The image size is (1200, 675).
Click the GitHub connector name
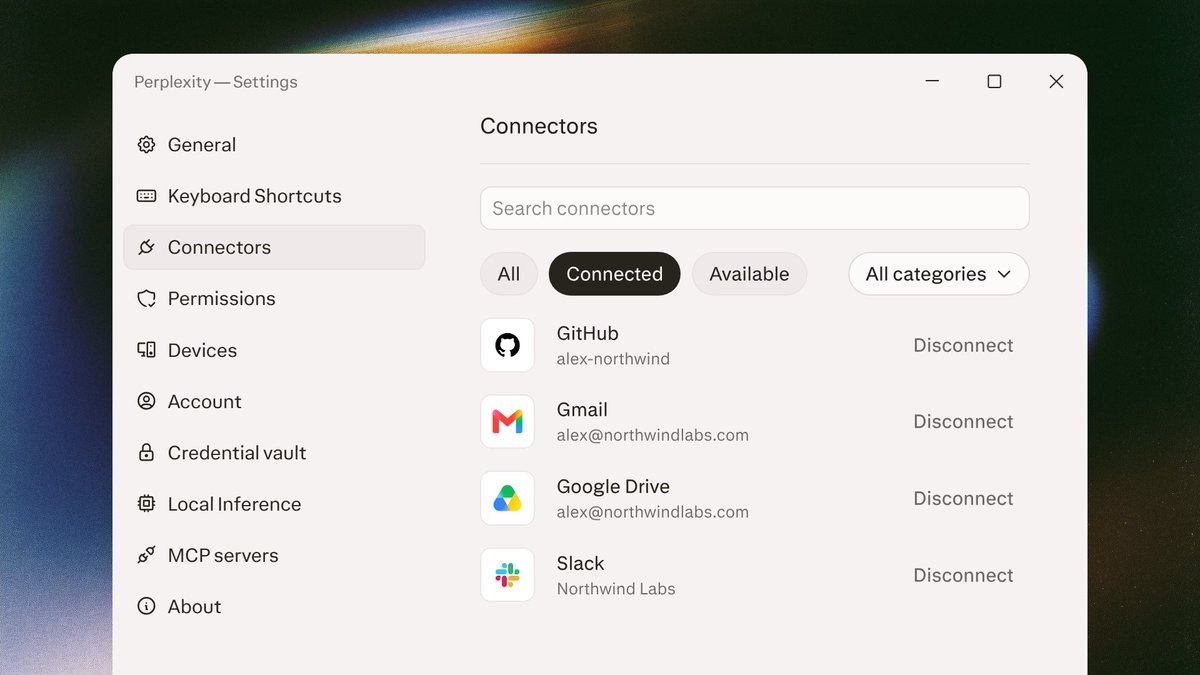[x=588, y=333]
